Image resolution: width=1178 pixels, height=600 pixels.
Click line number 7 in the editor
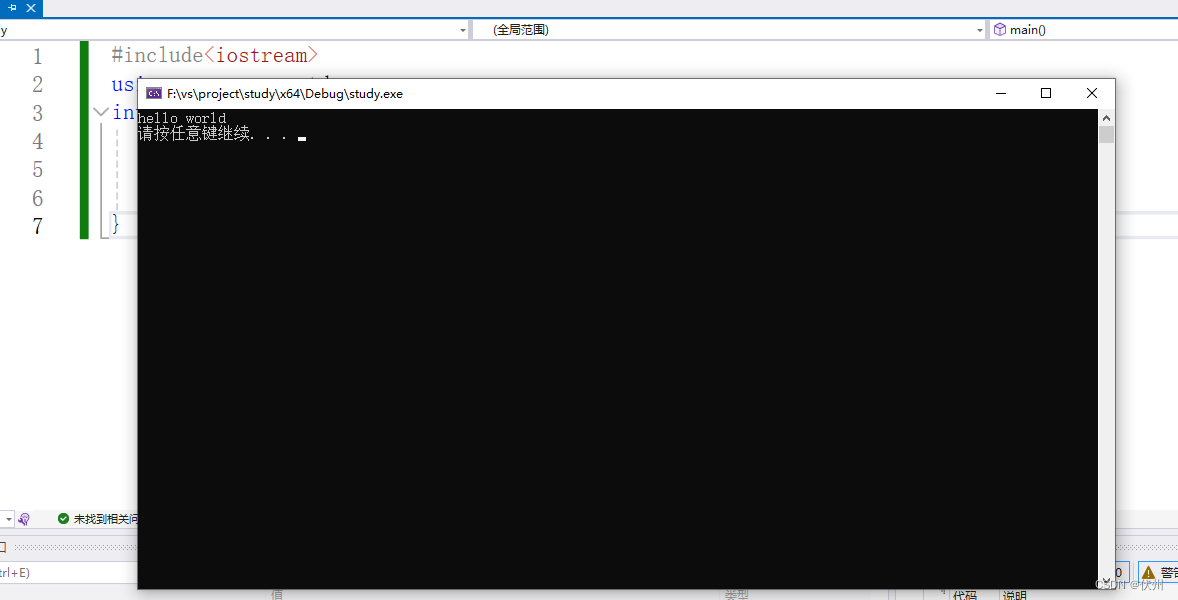pyautogui.click(x=38, y=226)
